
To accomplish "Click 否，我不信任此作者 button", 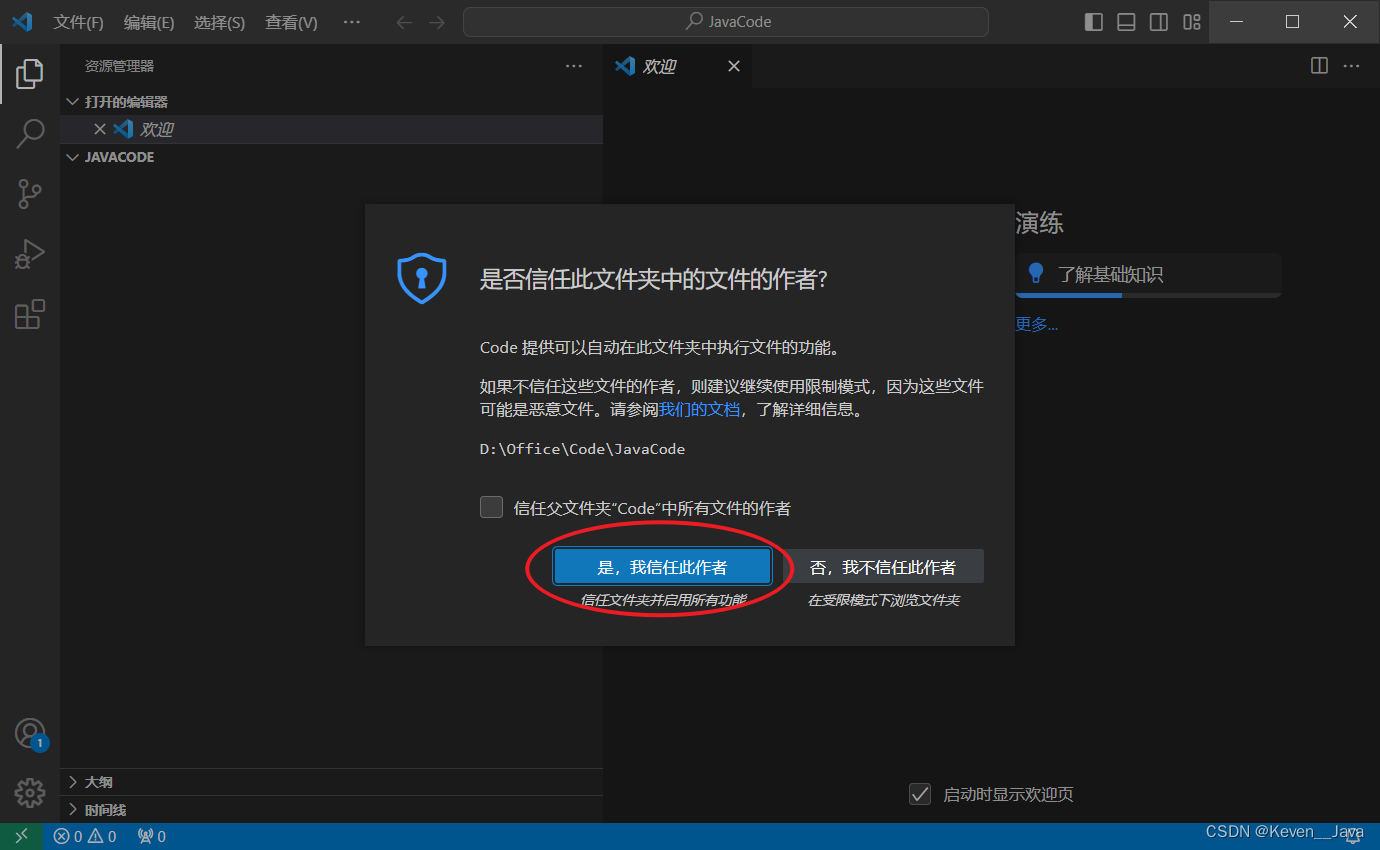I will 883,567.
